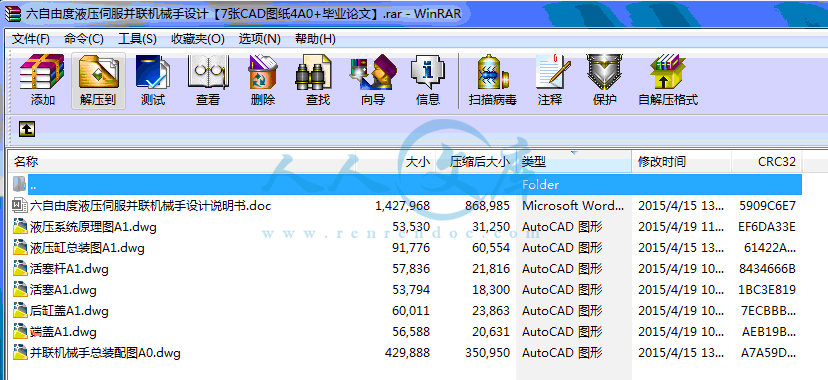Show archive 信息 (Info)
The height and width of the screenshot is (380, 828).
pos(428,80)
